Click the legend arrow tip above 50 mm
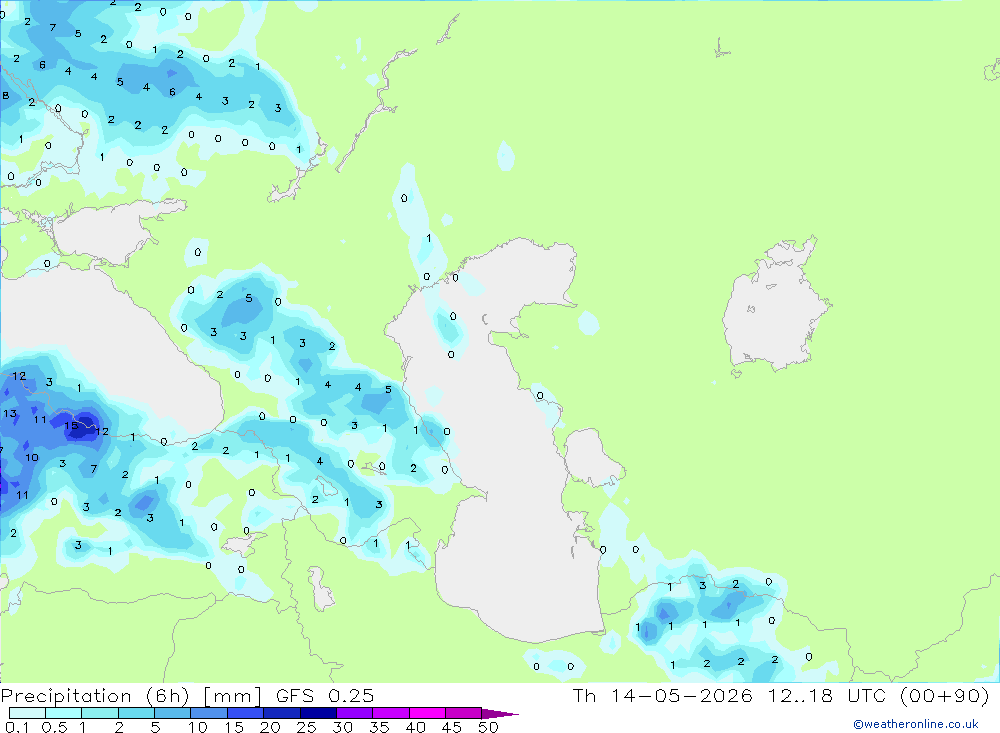This screenshot has width=1000, height=733. (499, 714)
